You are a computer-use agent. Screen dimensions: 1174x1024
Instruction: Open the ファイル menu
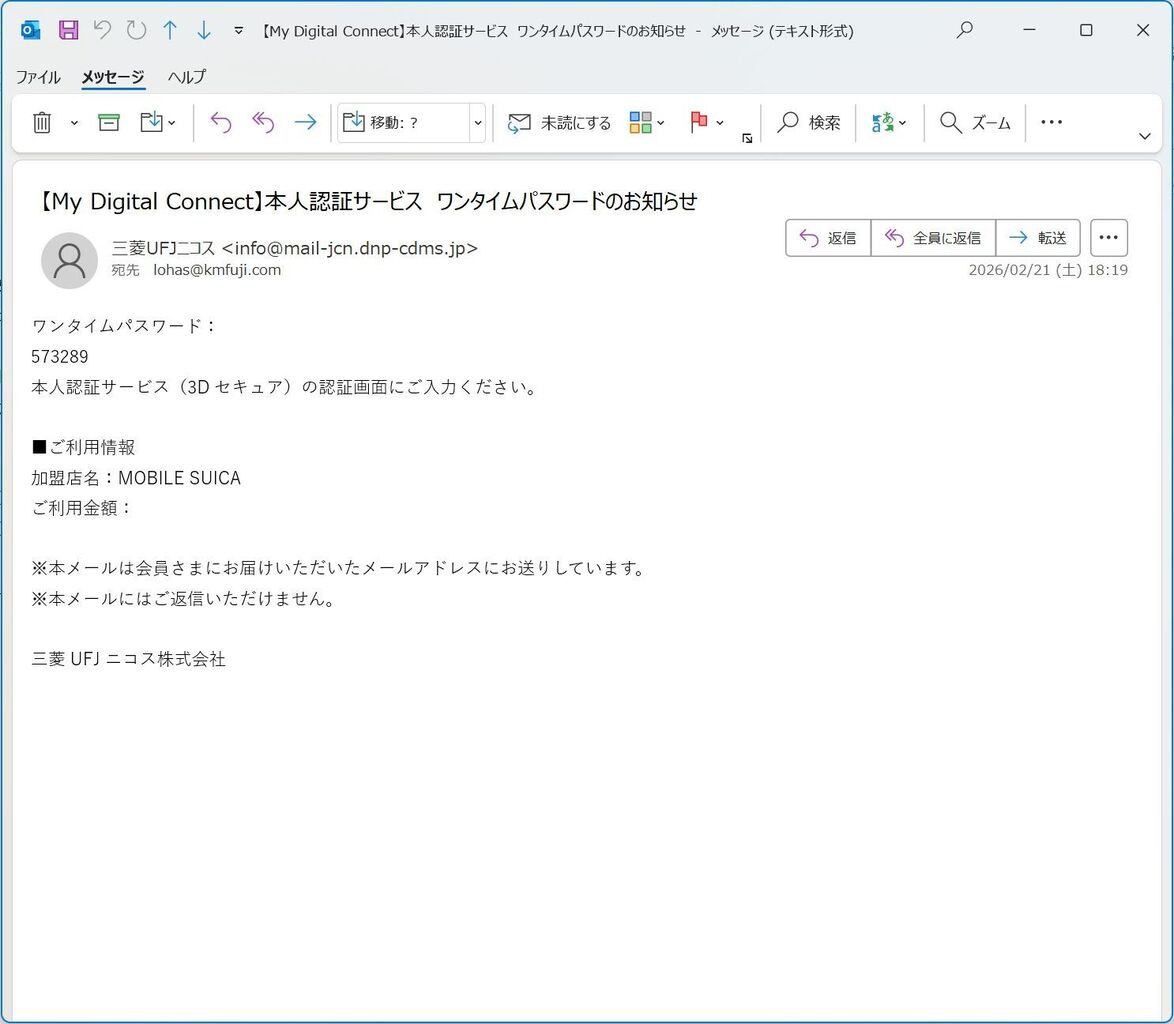pyautogui.click(x=38, y=76)
